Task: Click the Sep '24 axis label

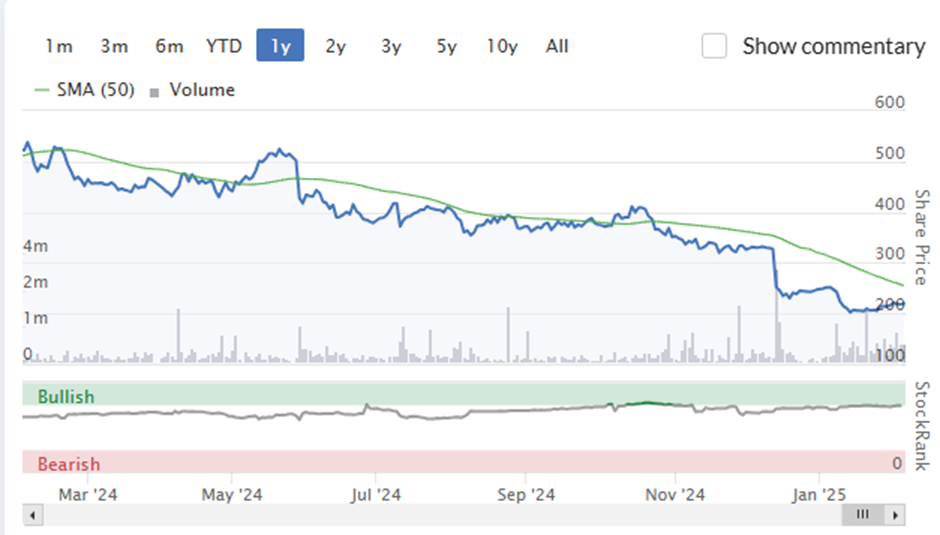Action: [526, 495]
